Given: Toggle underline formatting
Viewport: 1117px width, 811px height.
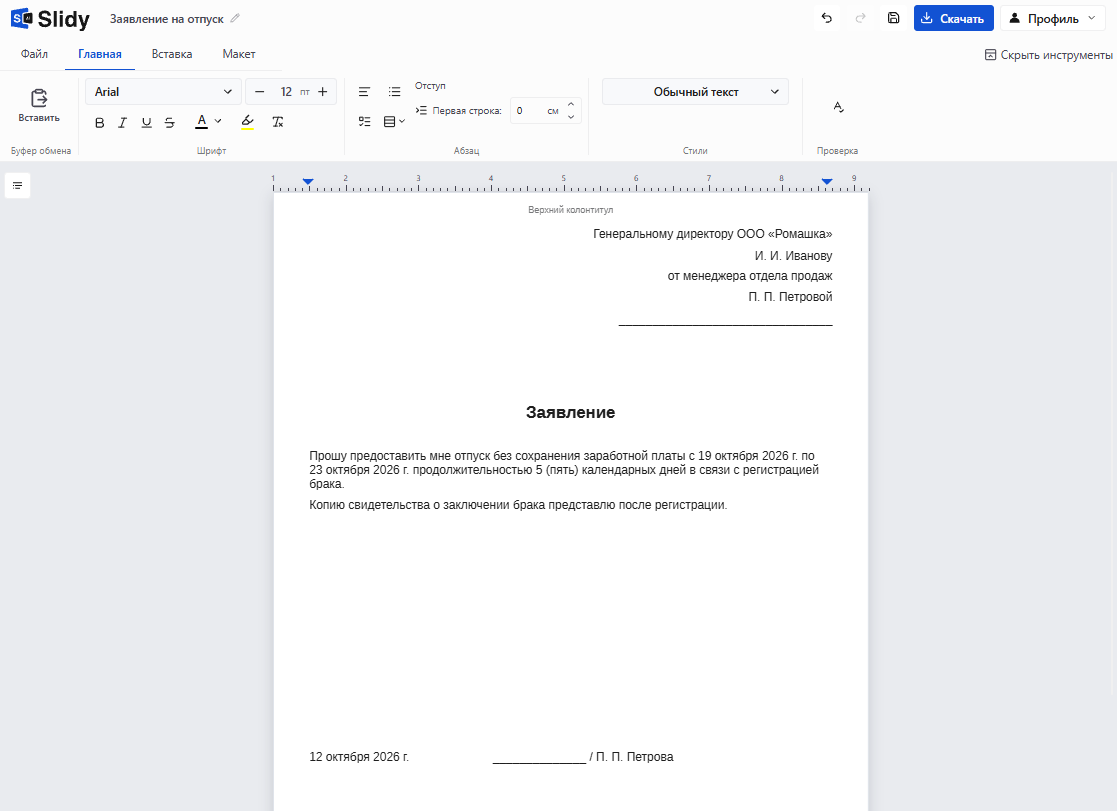Looking at the screenshot, I should click(146, 123).
